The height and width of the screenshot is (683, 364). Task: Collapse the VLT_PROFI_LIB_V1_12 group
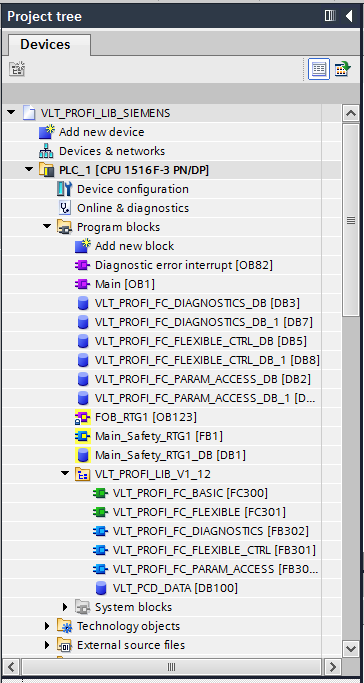65,473
